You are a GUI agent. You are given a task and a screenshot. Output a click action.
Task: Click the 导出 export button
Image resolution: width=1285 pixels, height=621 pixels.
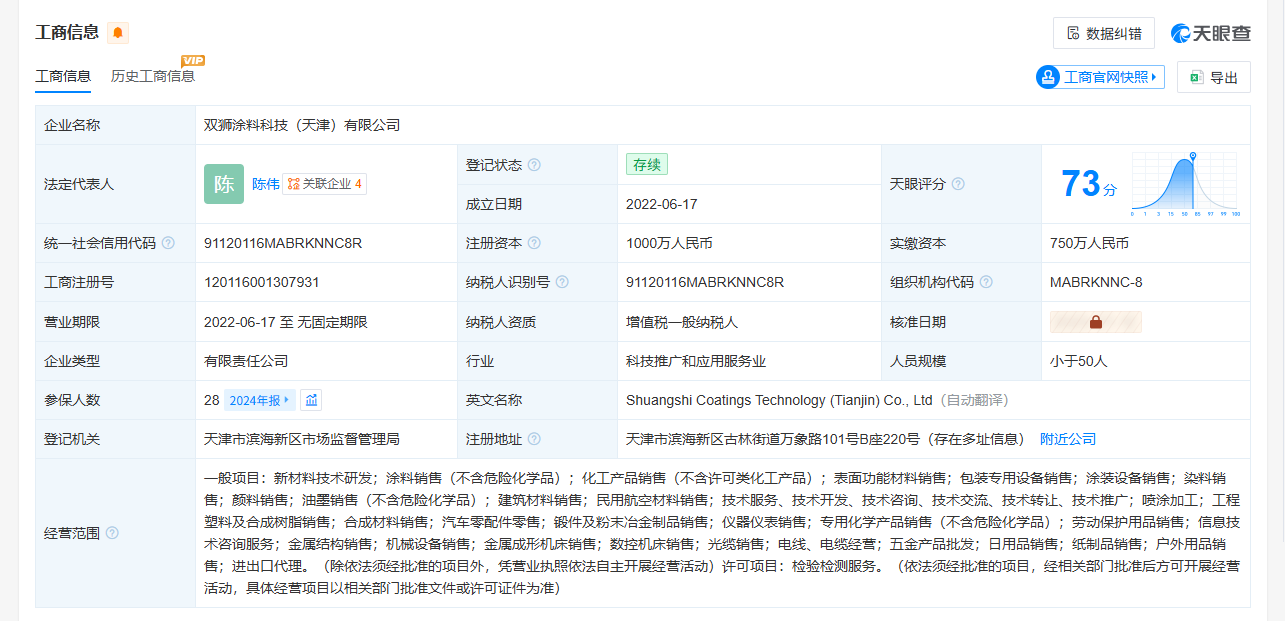pos(1213,77)
